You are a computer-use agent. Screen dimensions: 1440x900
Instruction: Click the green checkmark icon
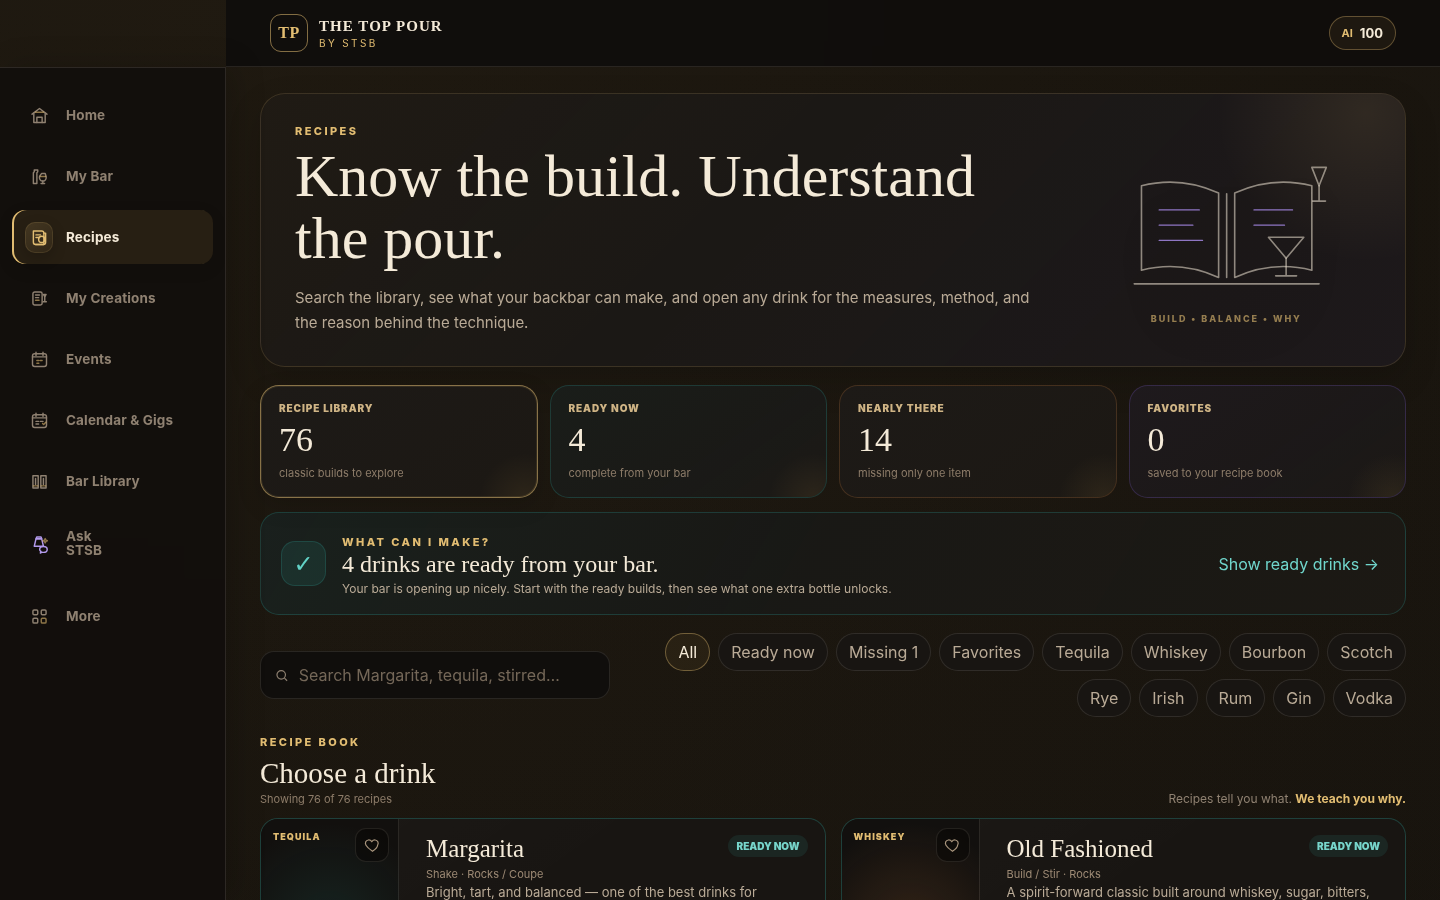click(x=303, y=563)
